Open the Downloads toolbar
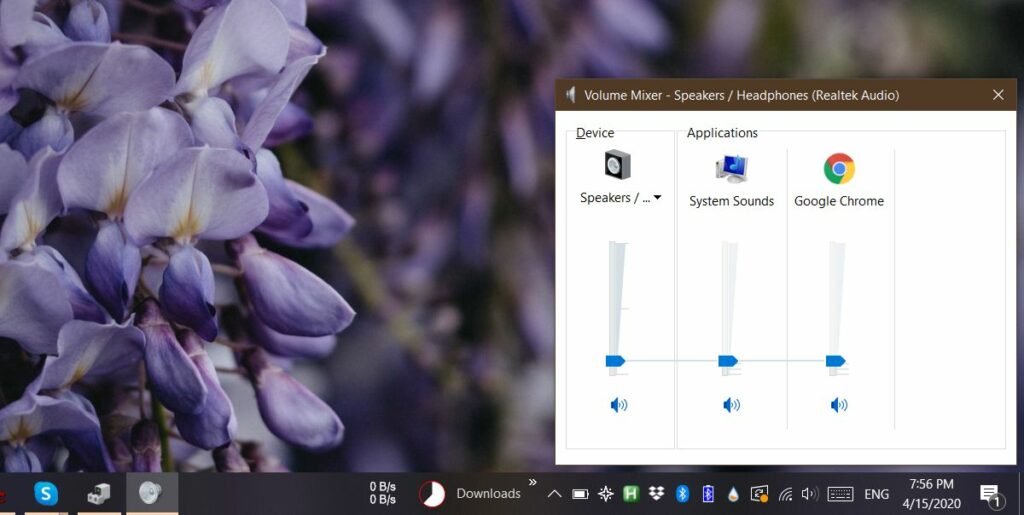Viewport: 1024px width, 515px height. pos(488,494)
